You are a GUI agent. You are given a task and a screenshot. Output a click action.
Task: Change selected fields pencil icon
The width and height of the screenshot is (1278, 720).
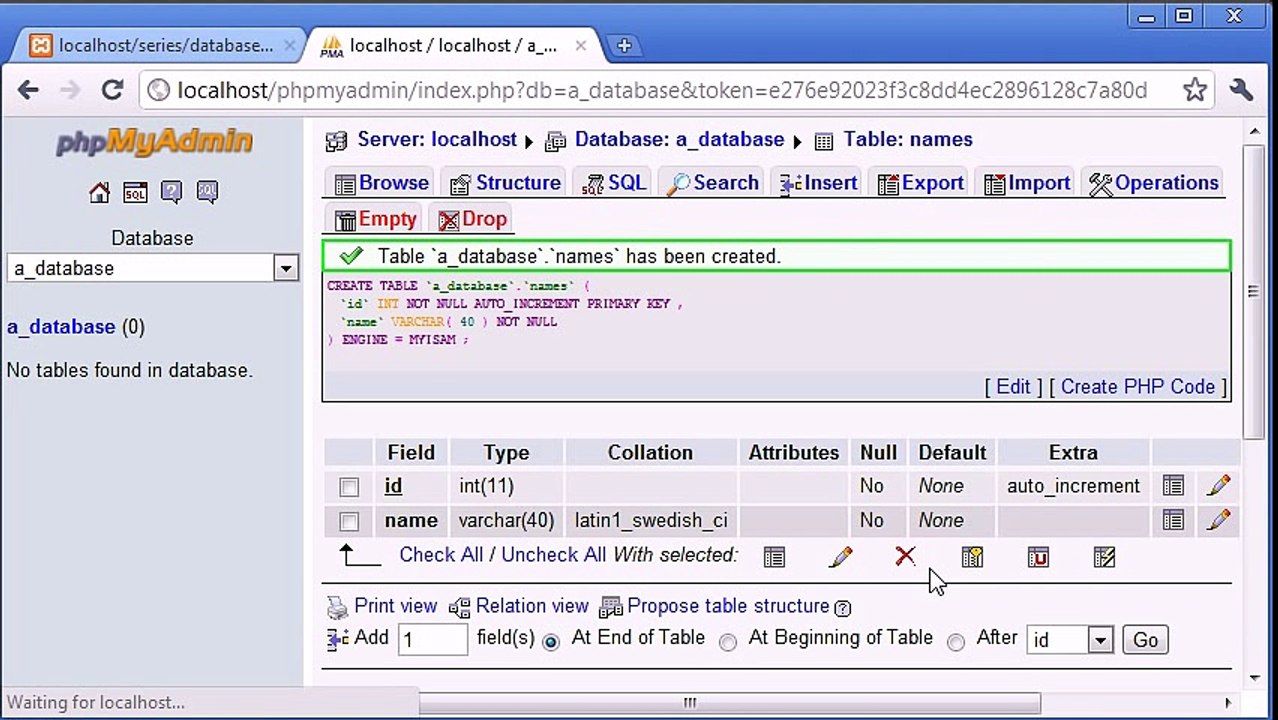(840, 557)
